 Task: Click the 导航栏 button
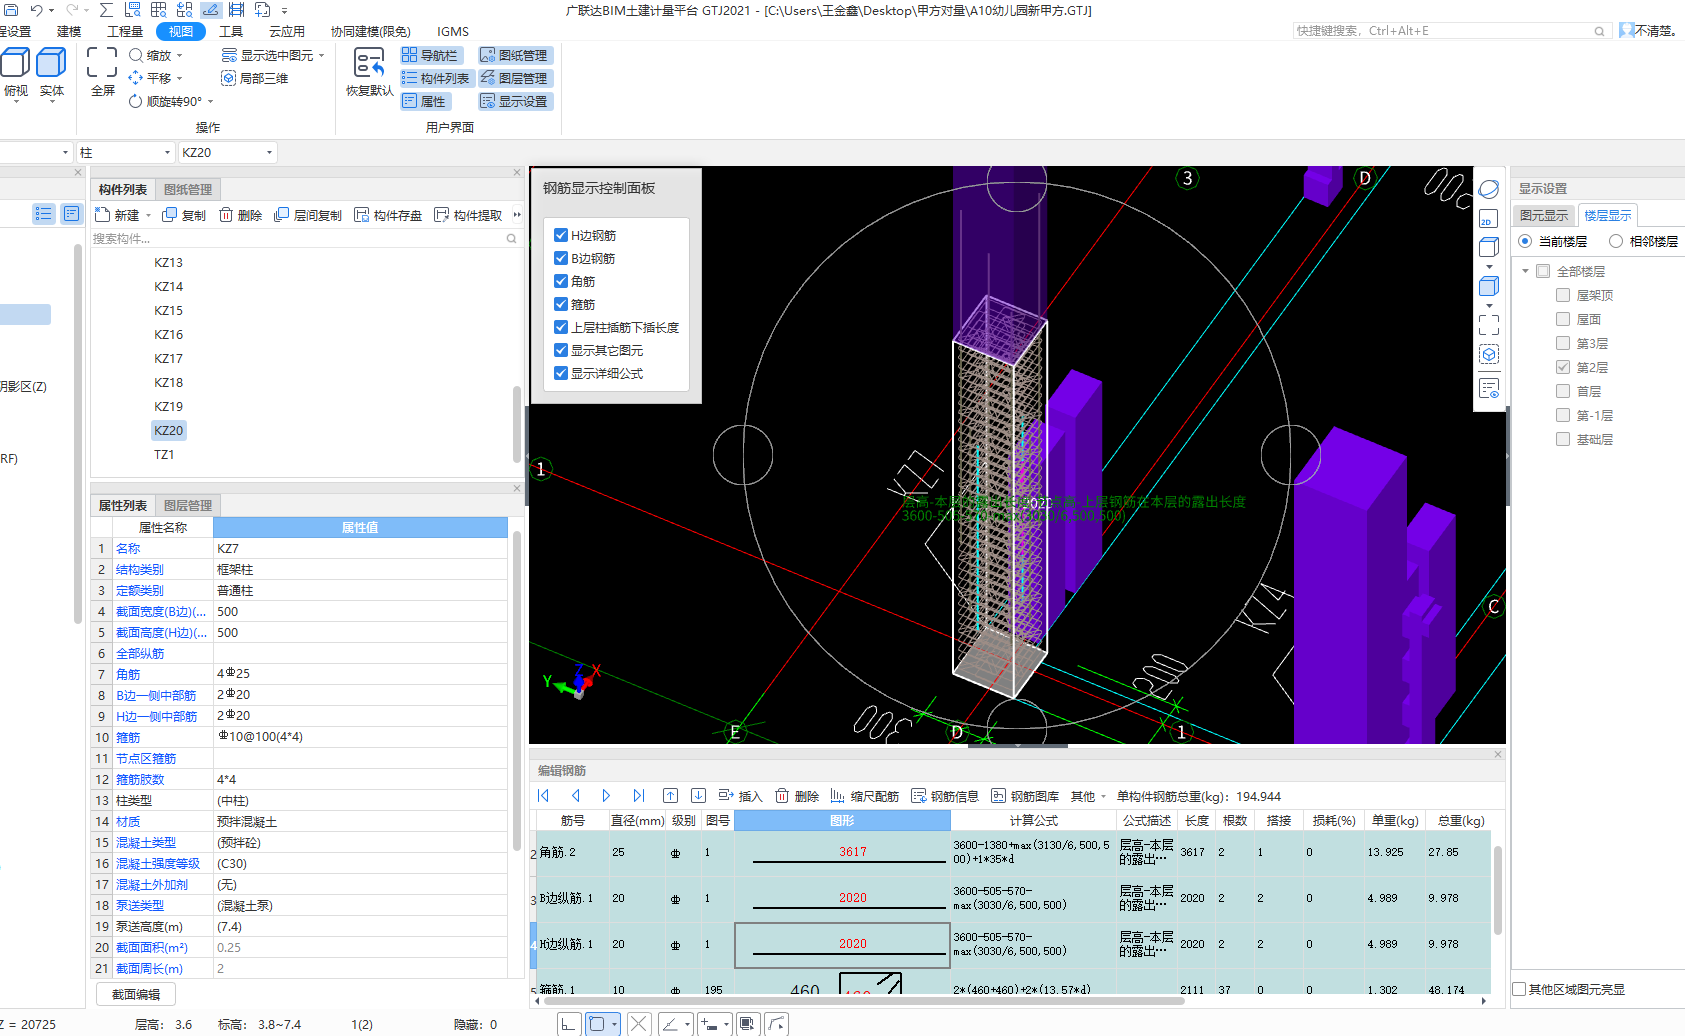(x=430, y=55)
